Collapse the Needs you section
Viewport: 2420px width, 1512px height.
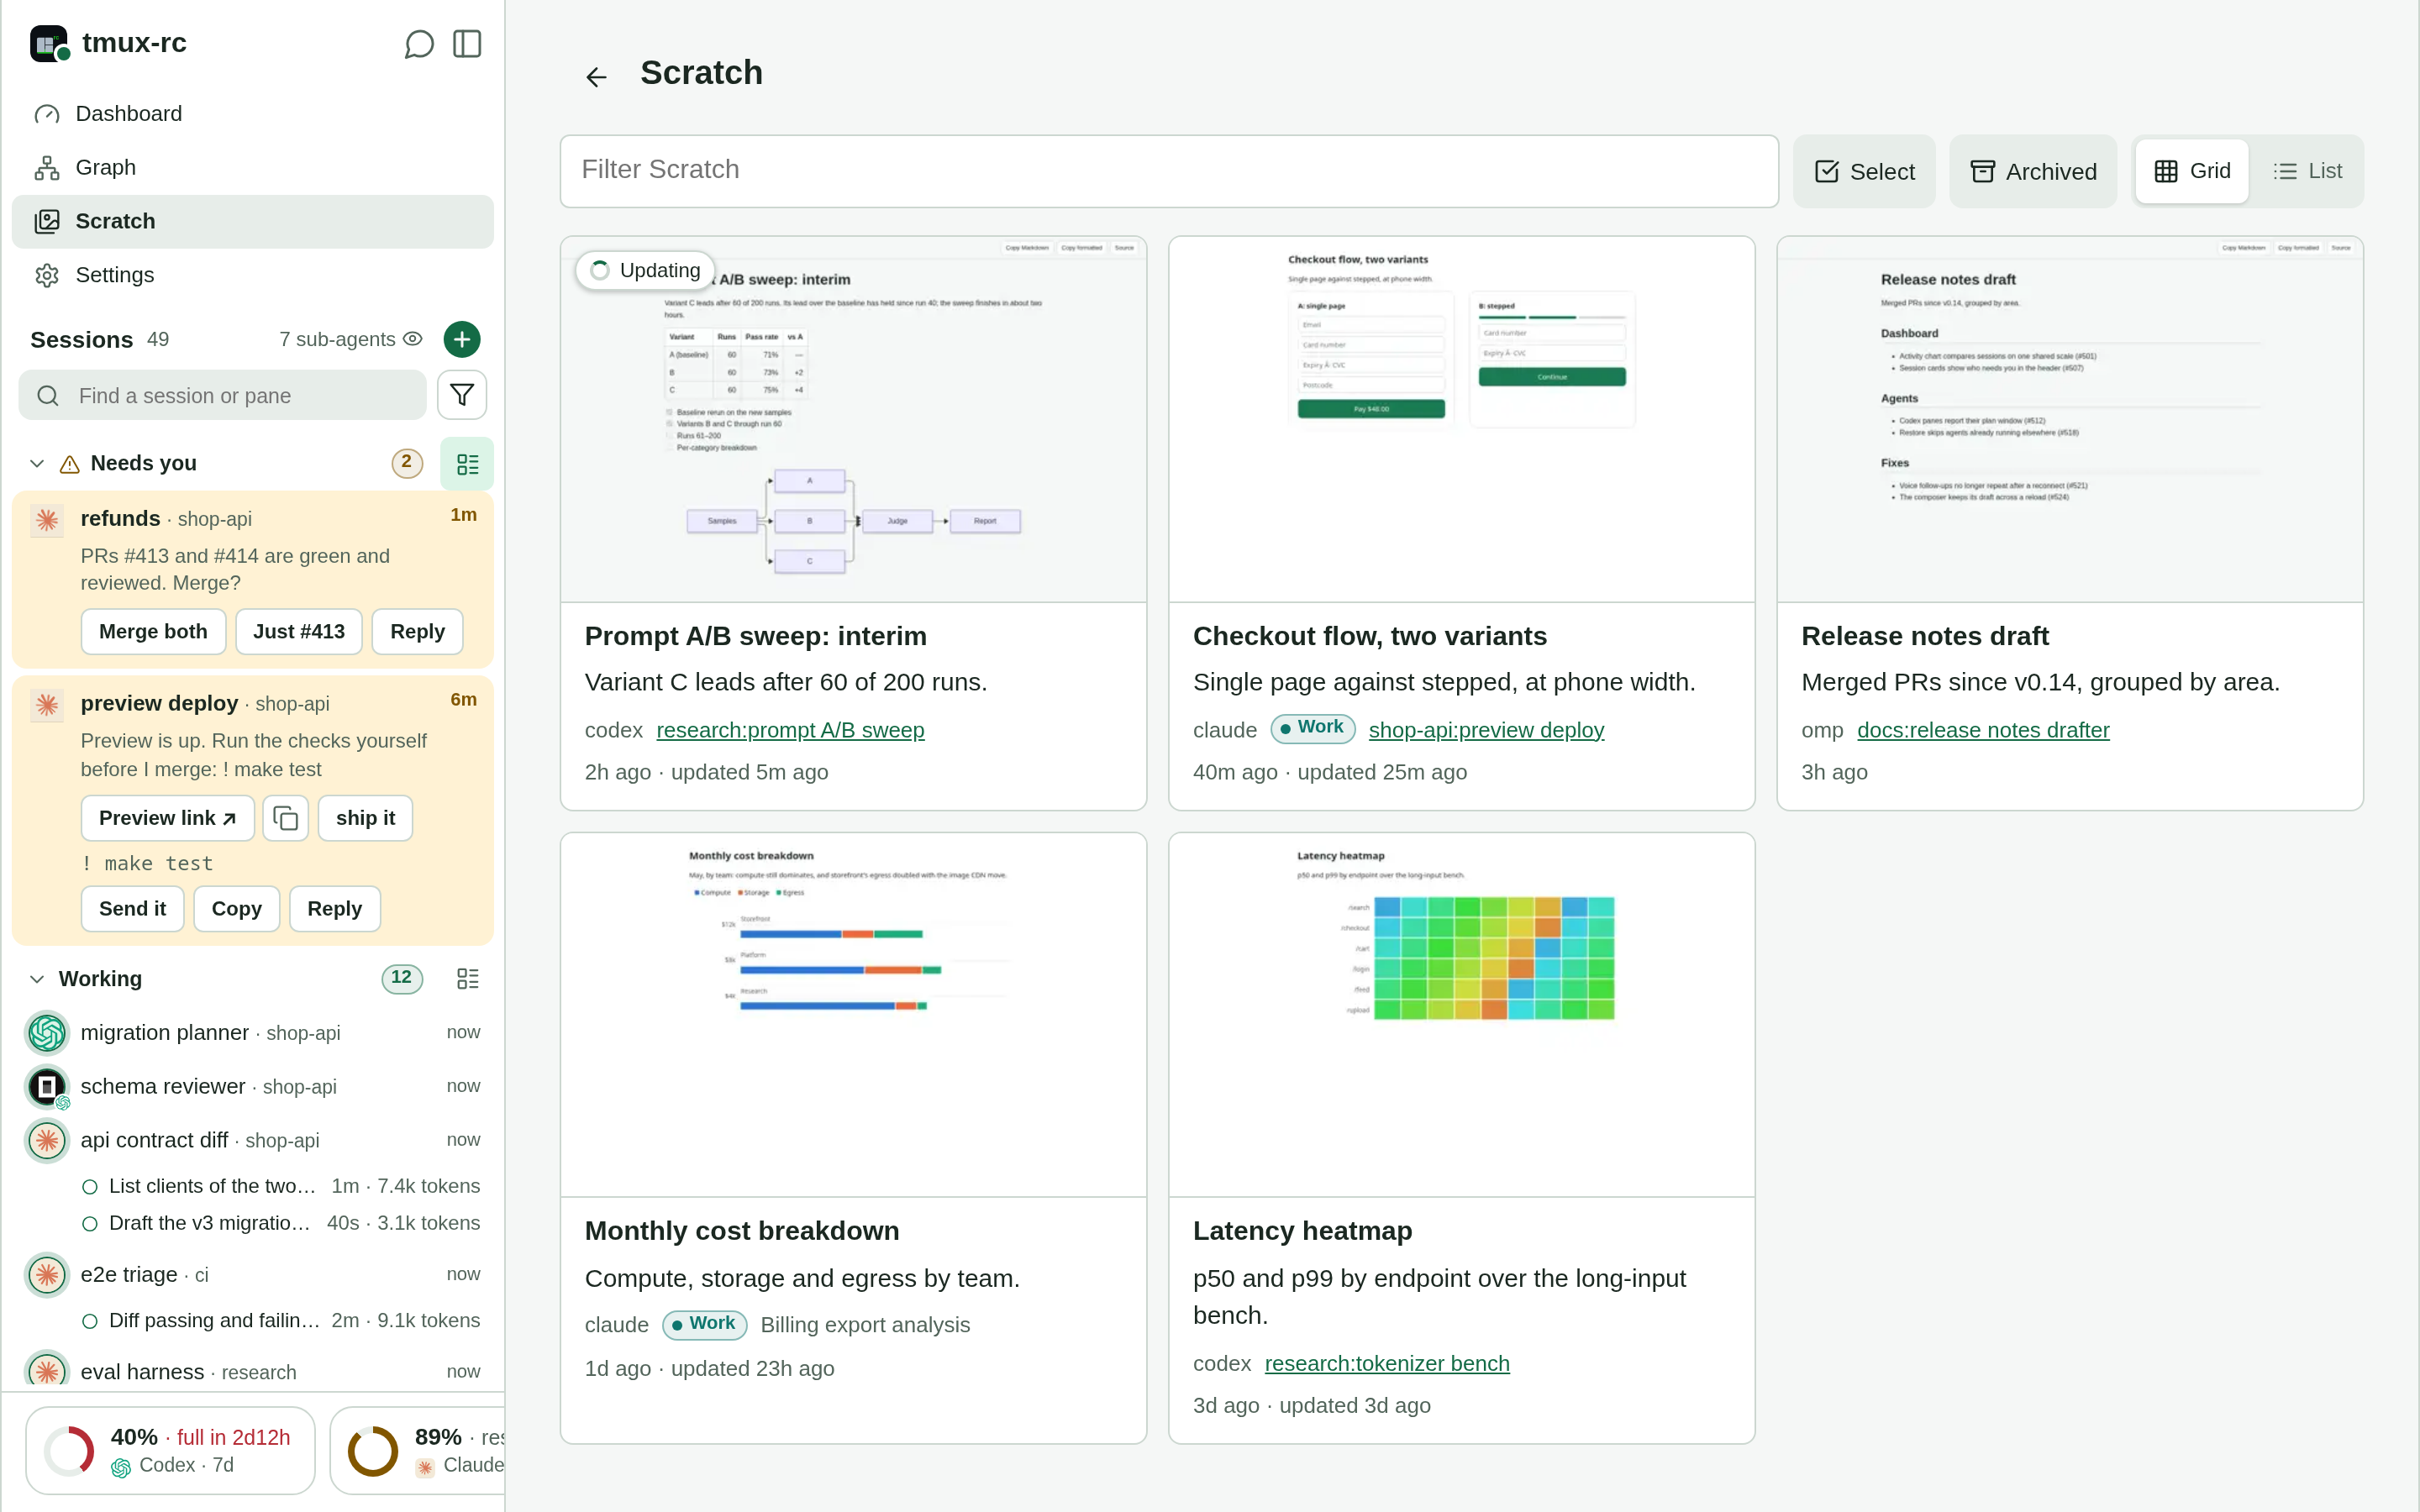tap(37, 464)
